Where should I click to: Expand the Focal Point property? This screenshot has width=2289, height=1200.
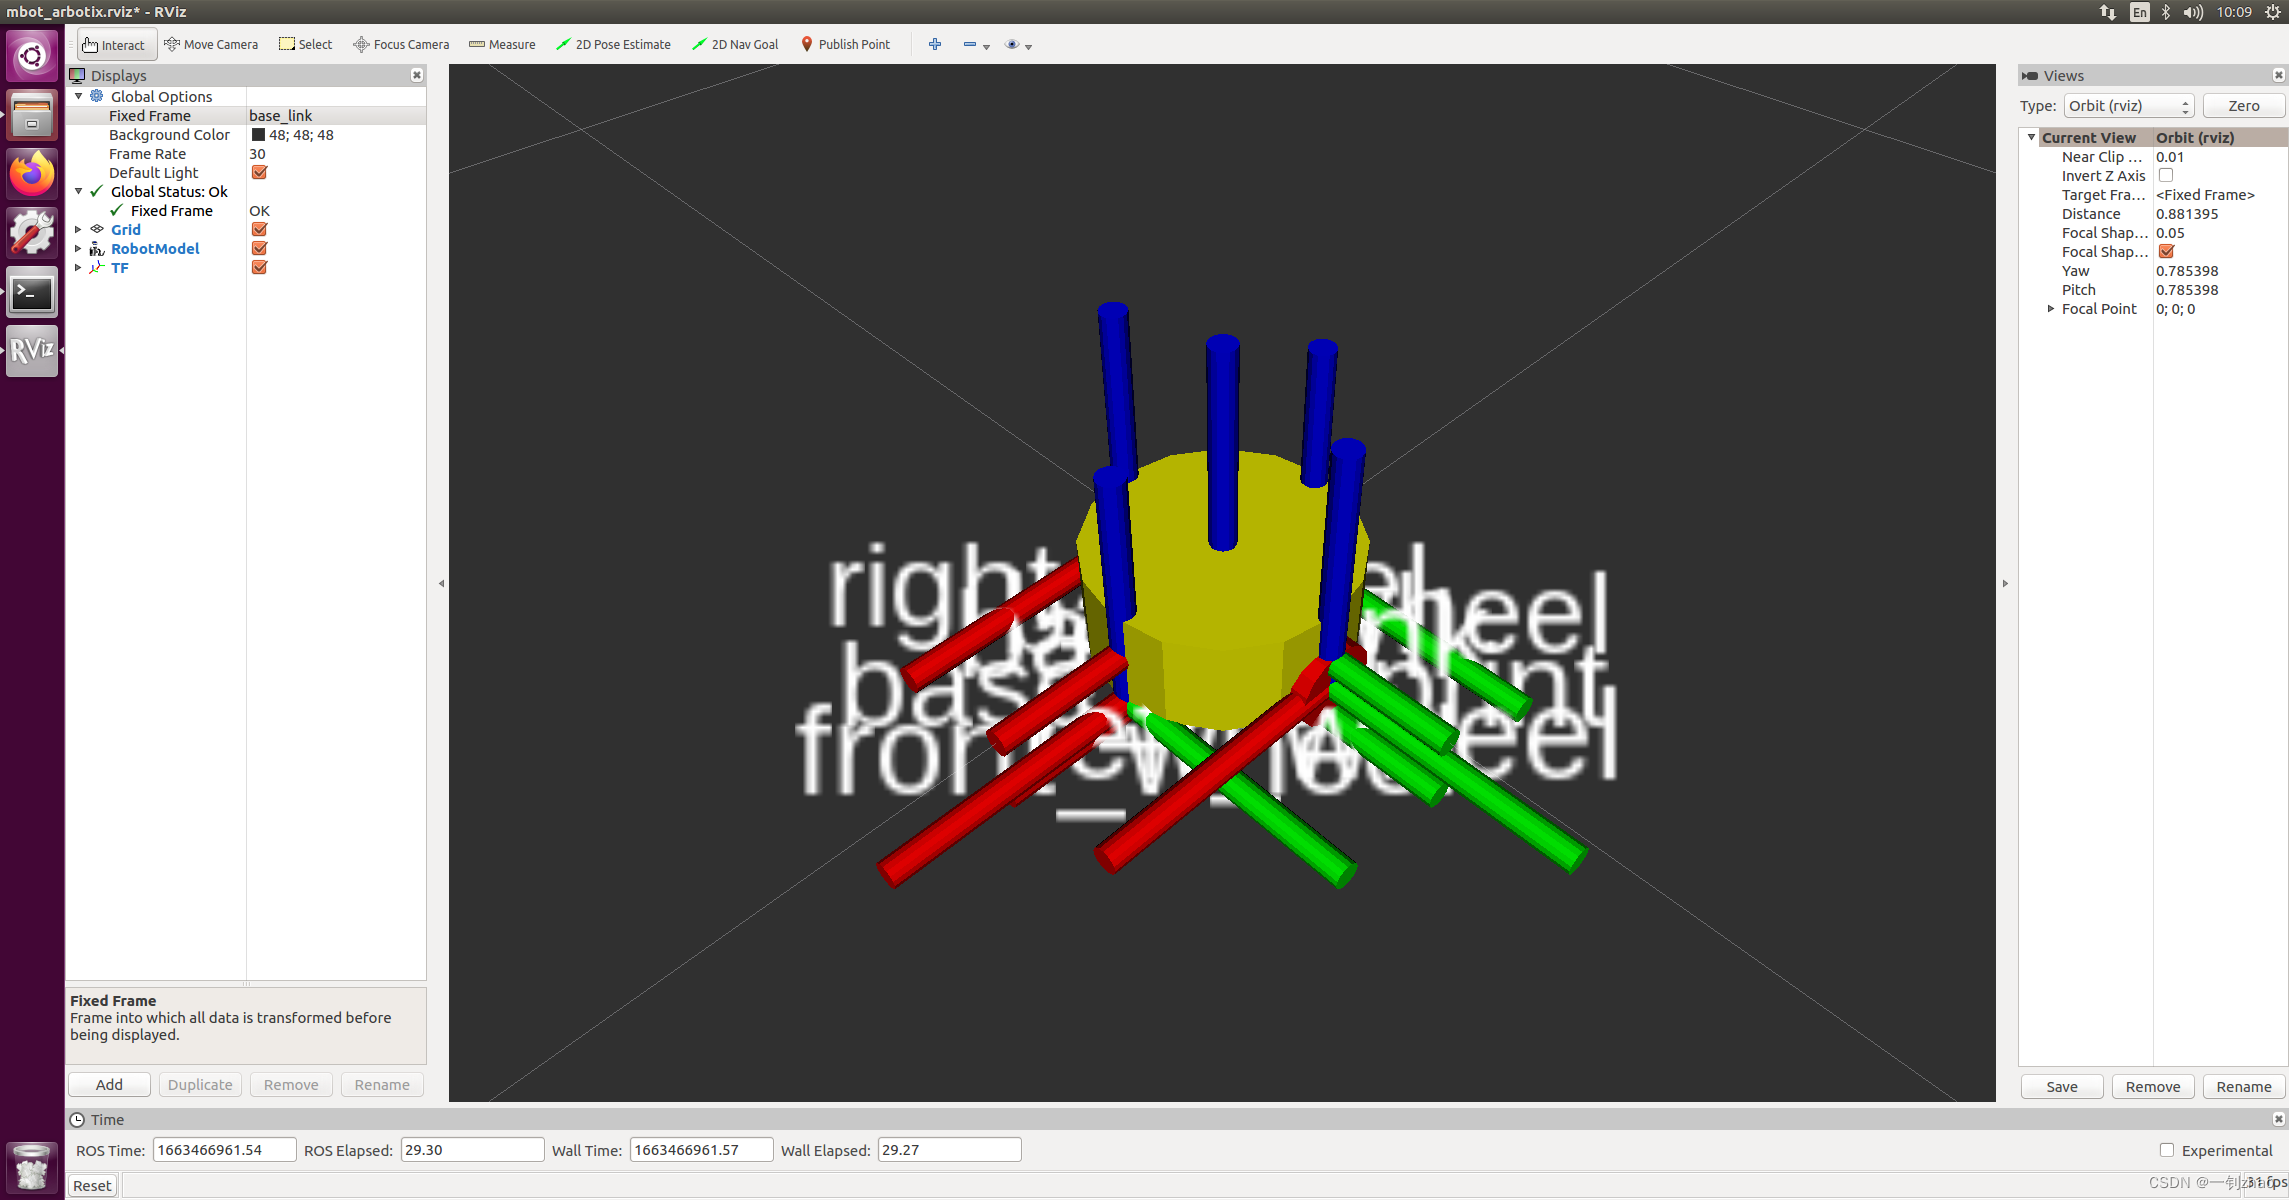pyautogui.click(x=2051, y=309)
